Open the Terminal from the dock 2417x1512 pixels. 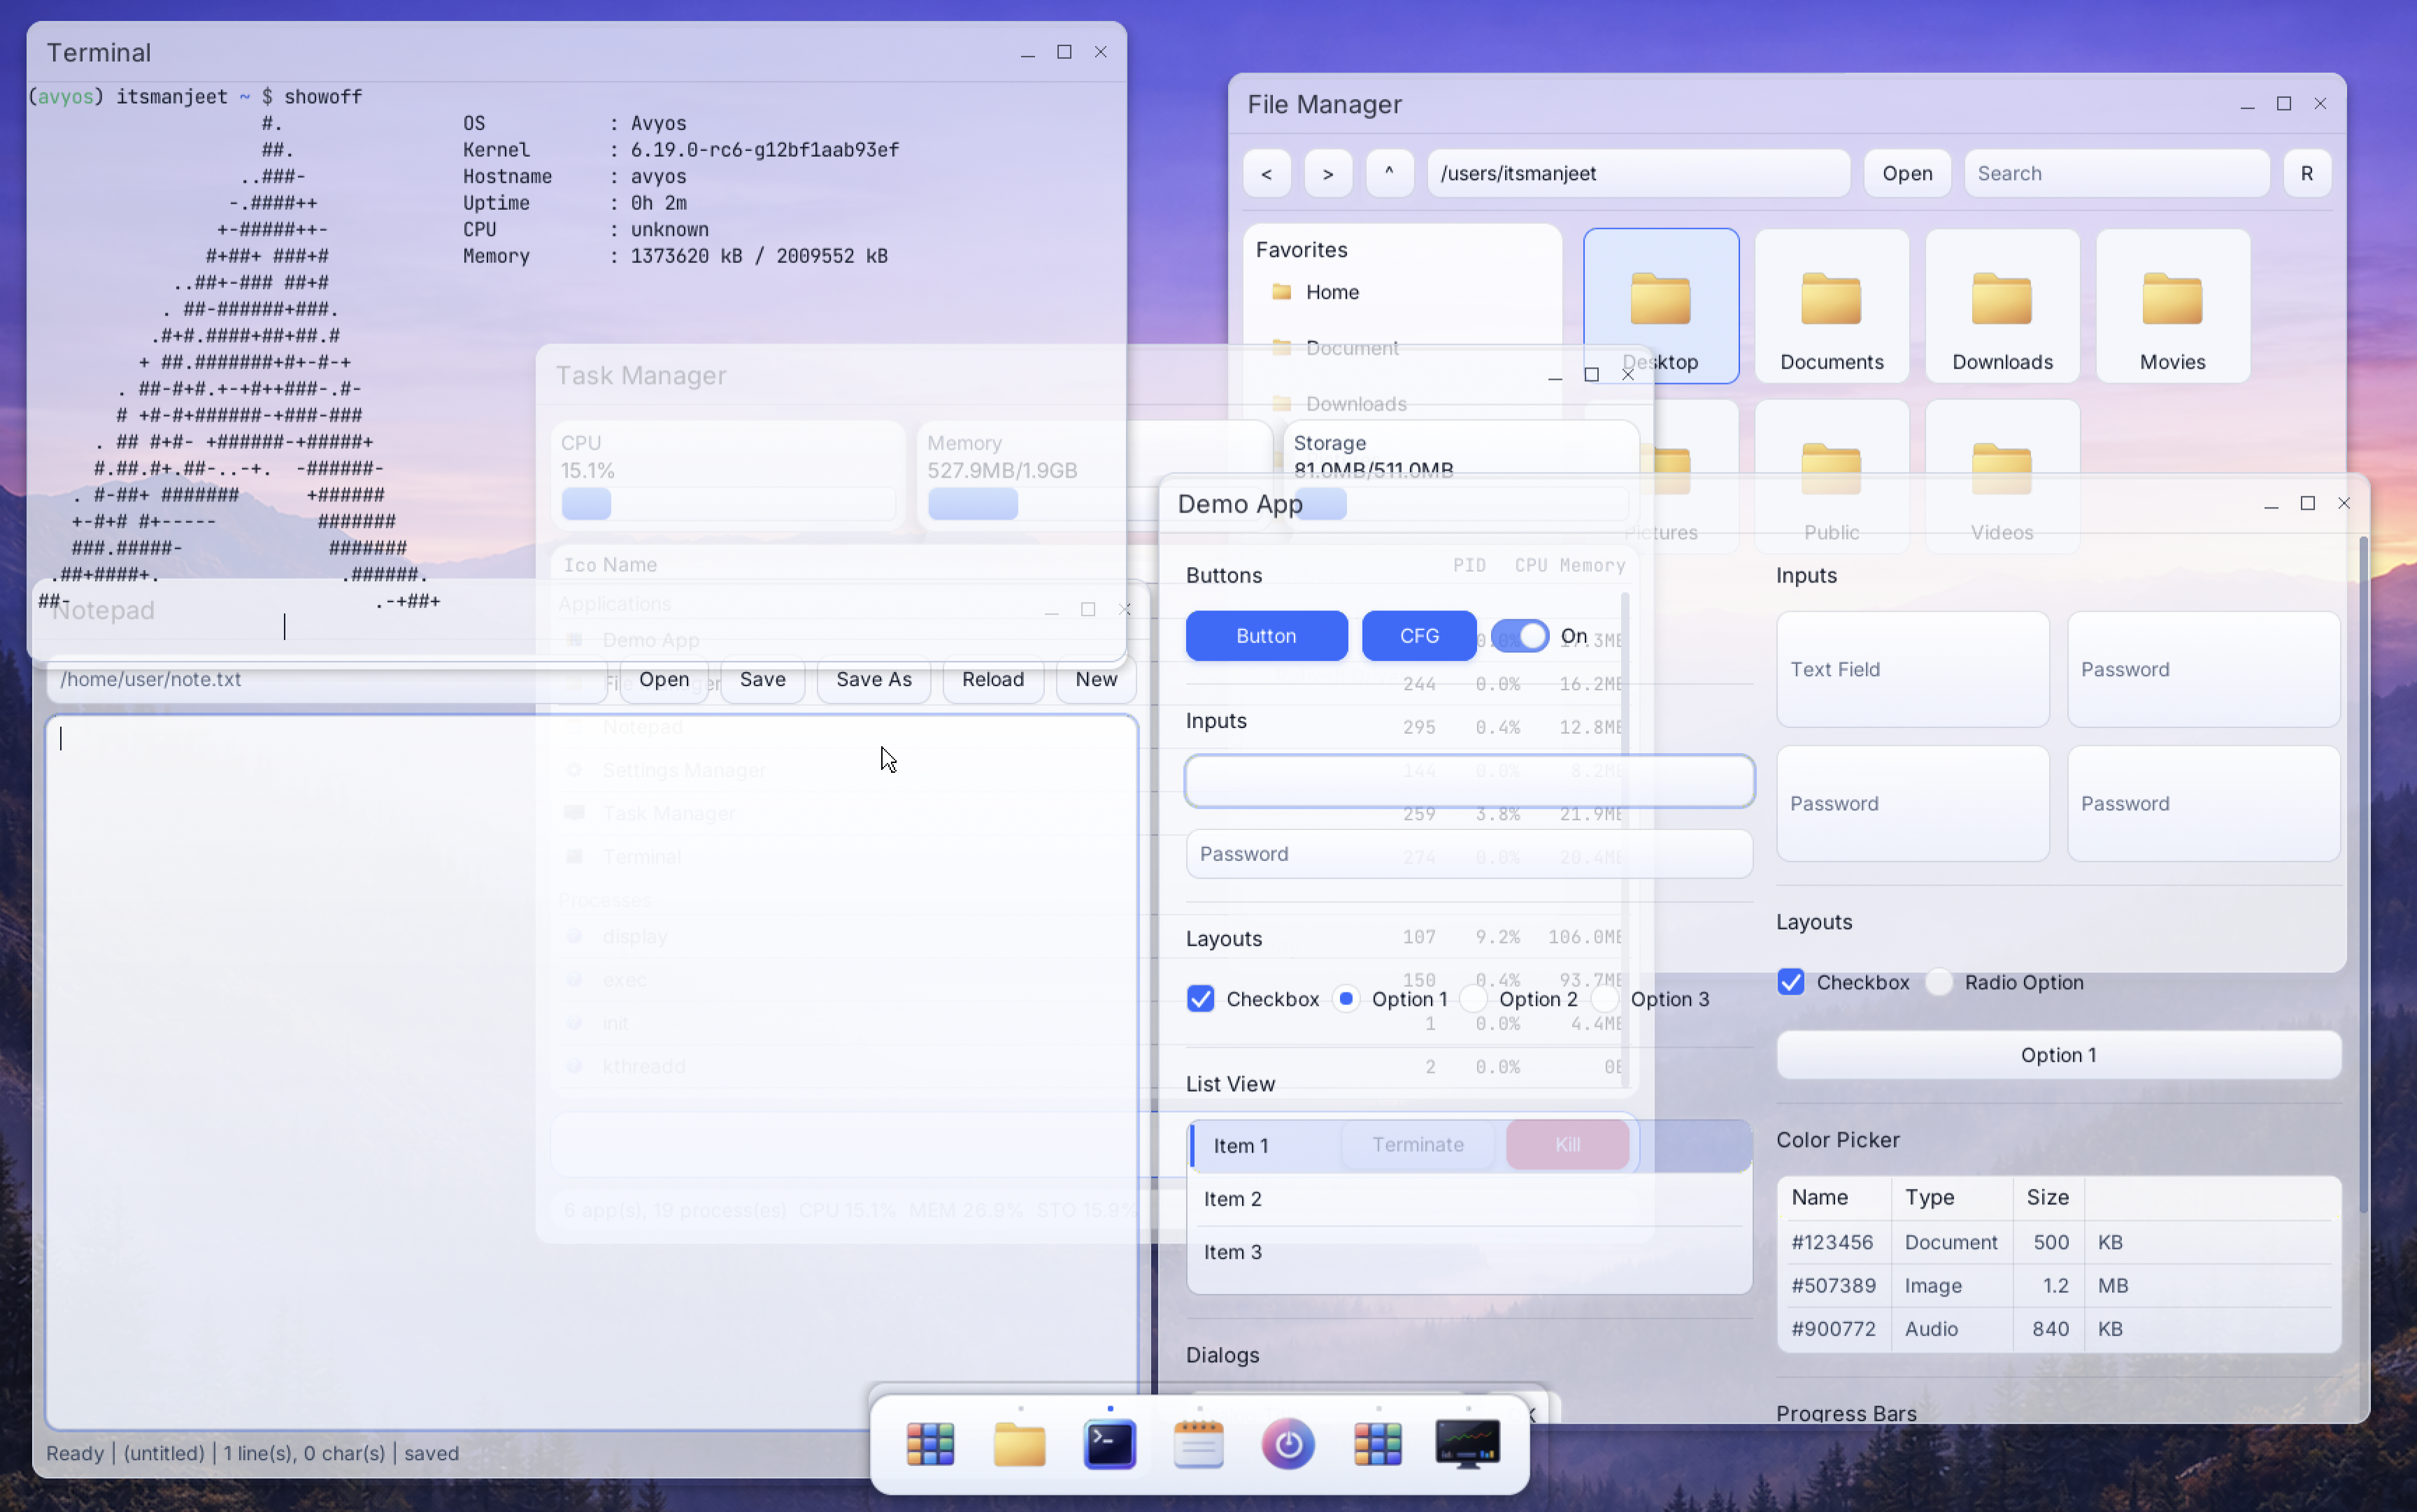pyautogui.click(x=1110, y=1443)
